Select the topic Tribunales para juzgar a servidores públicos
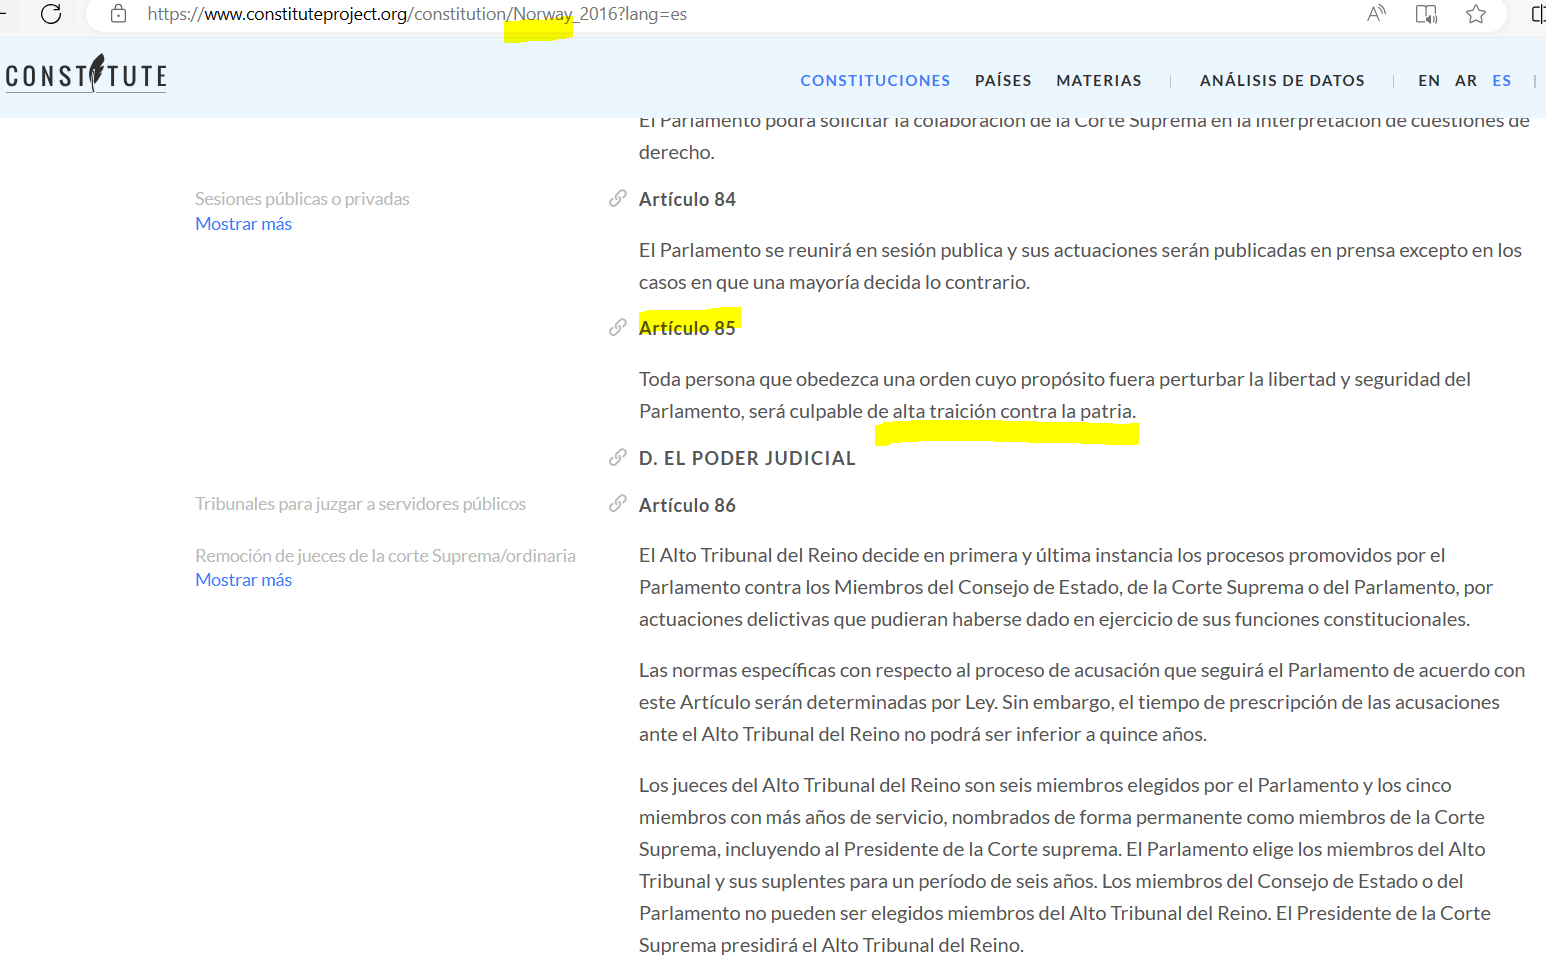Screen dimensions: 1546x959 360,504
